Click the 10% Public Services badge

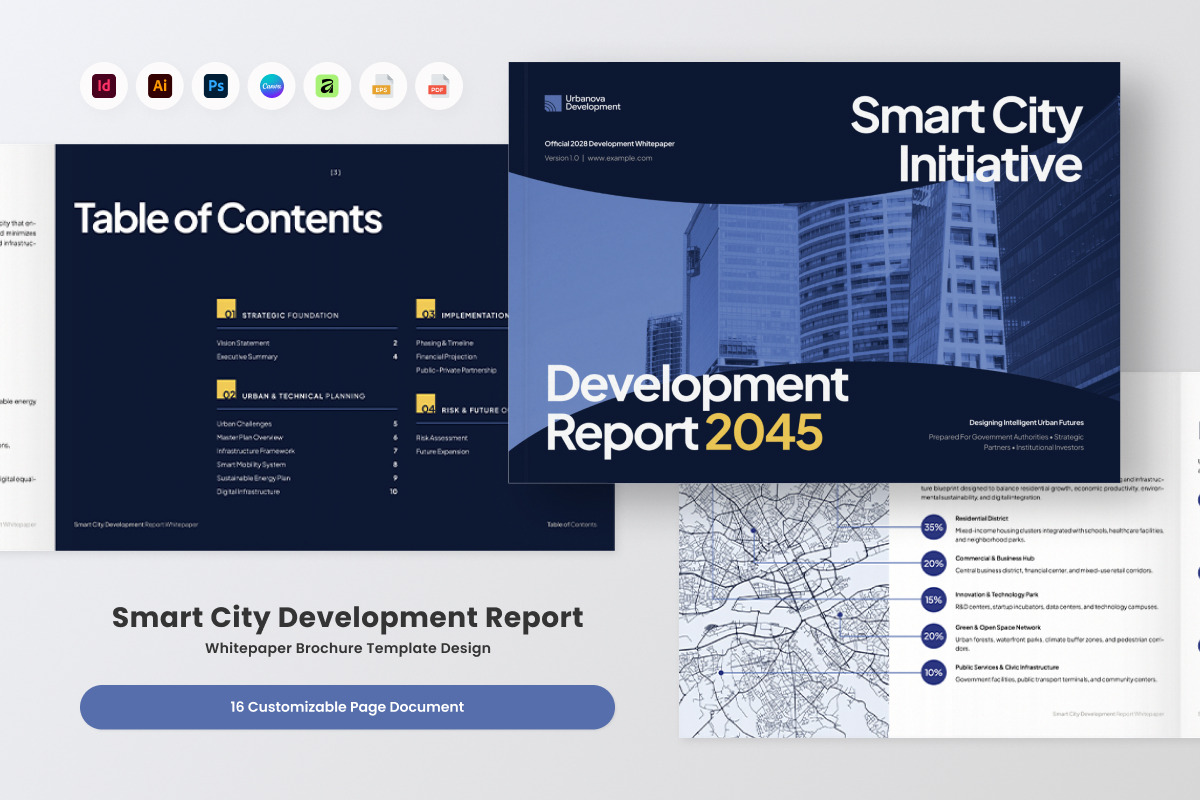click(933, 673)
